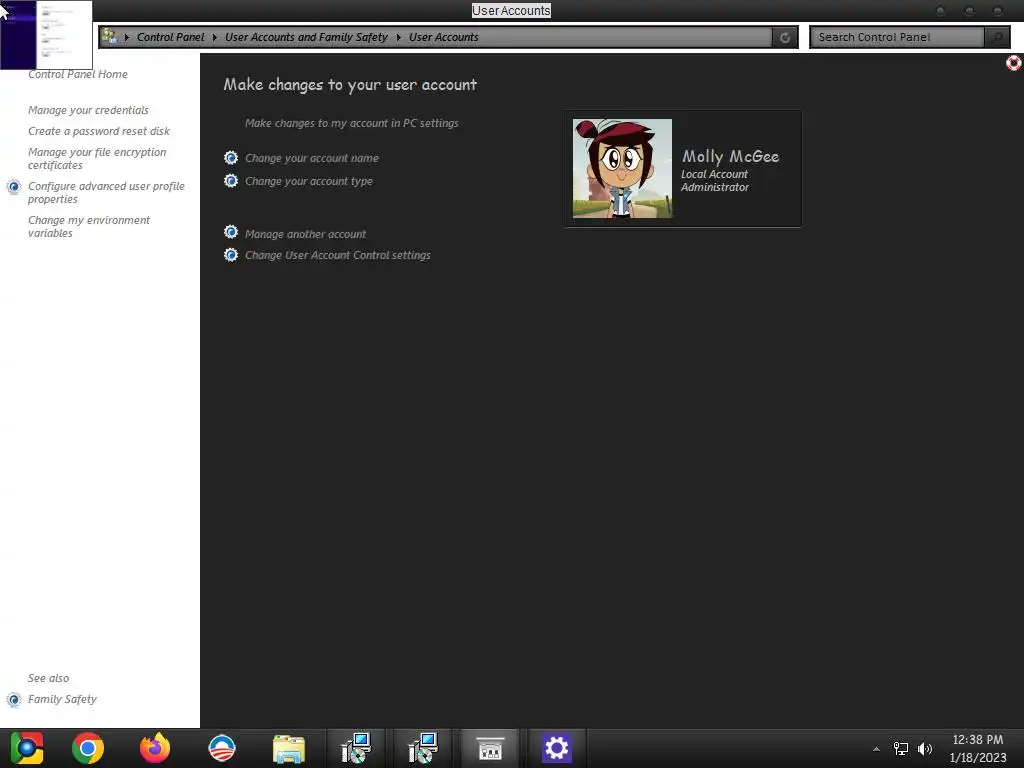Expand arrow before Control Panel breadcrumb

tap(127, 37)
